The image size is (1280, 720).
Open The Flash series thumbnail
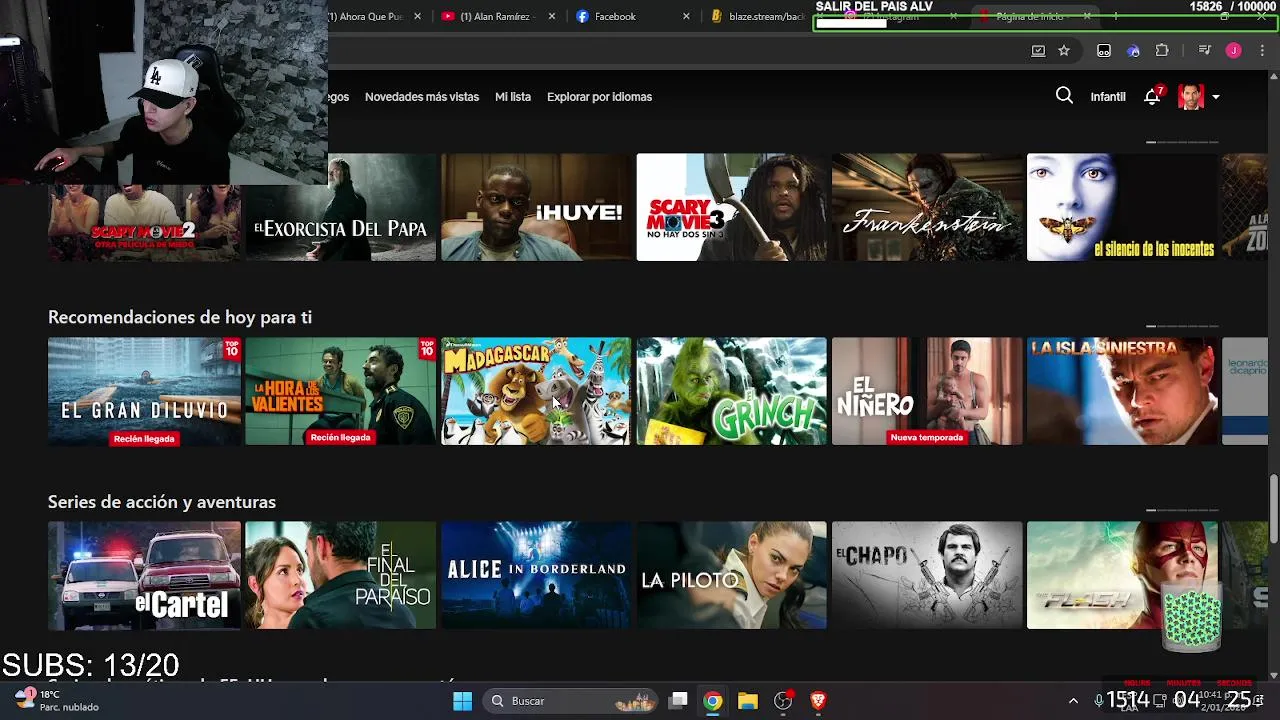pos(1122,575)
